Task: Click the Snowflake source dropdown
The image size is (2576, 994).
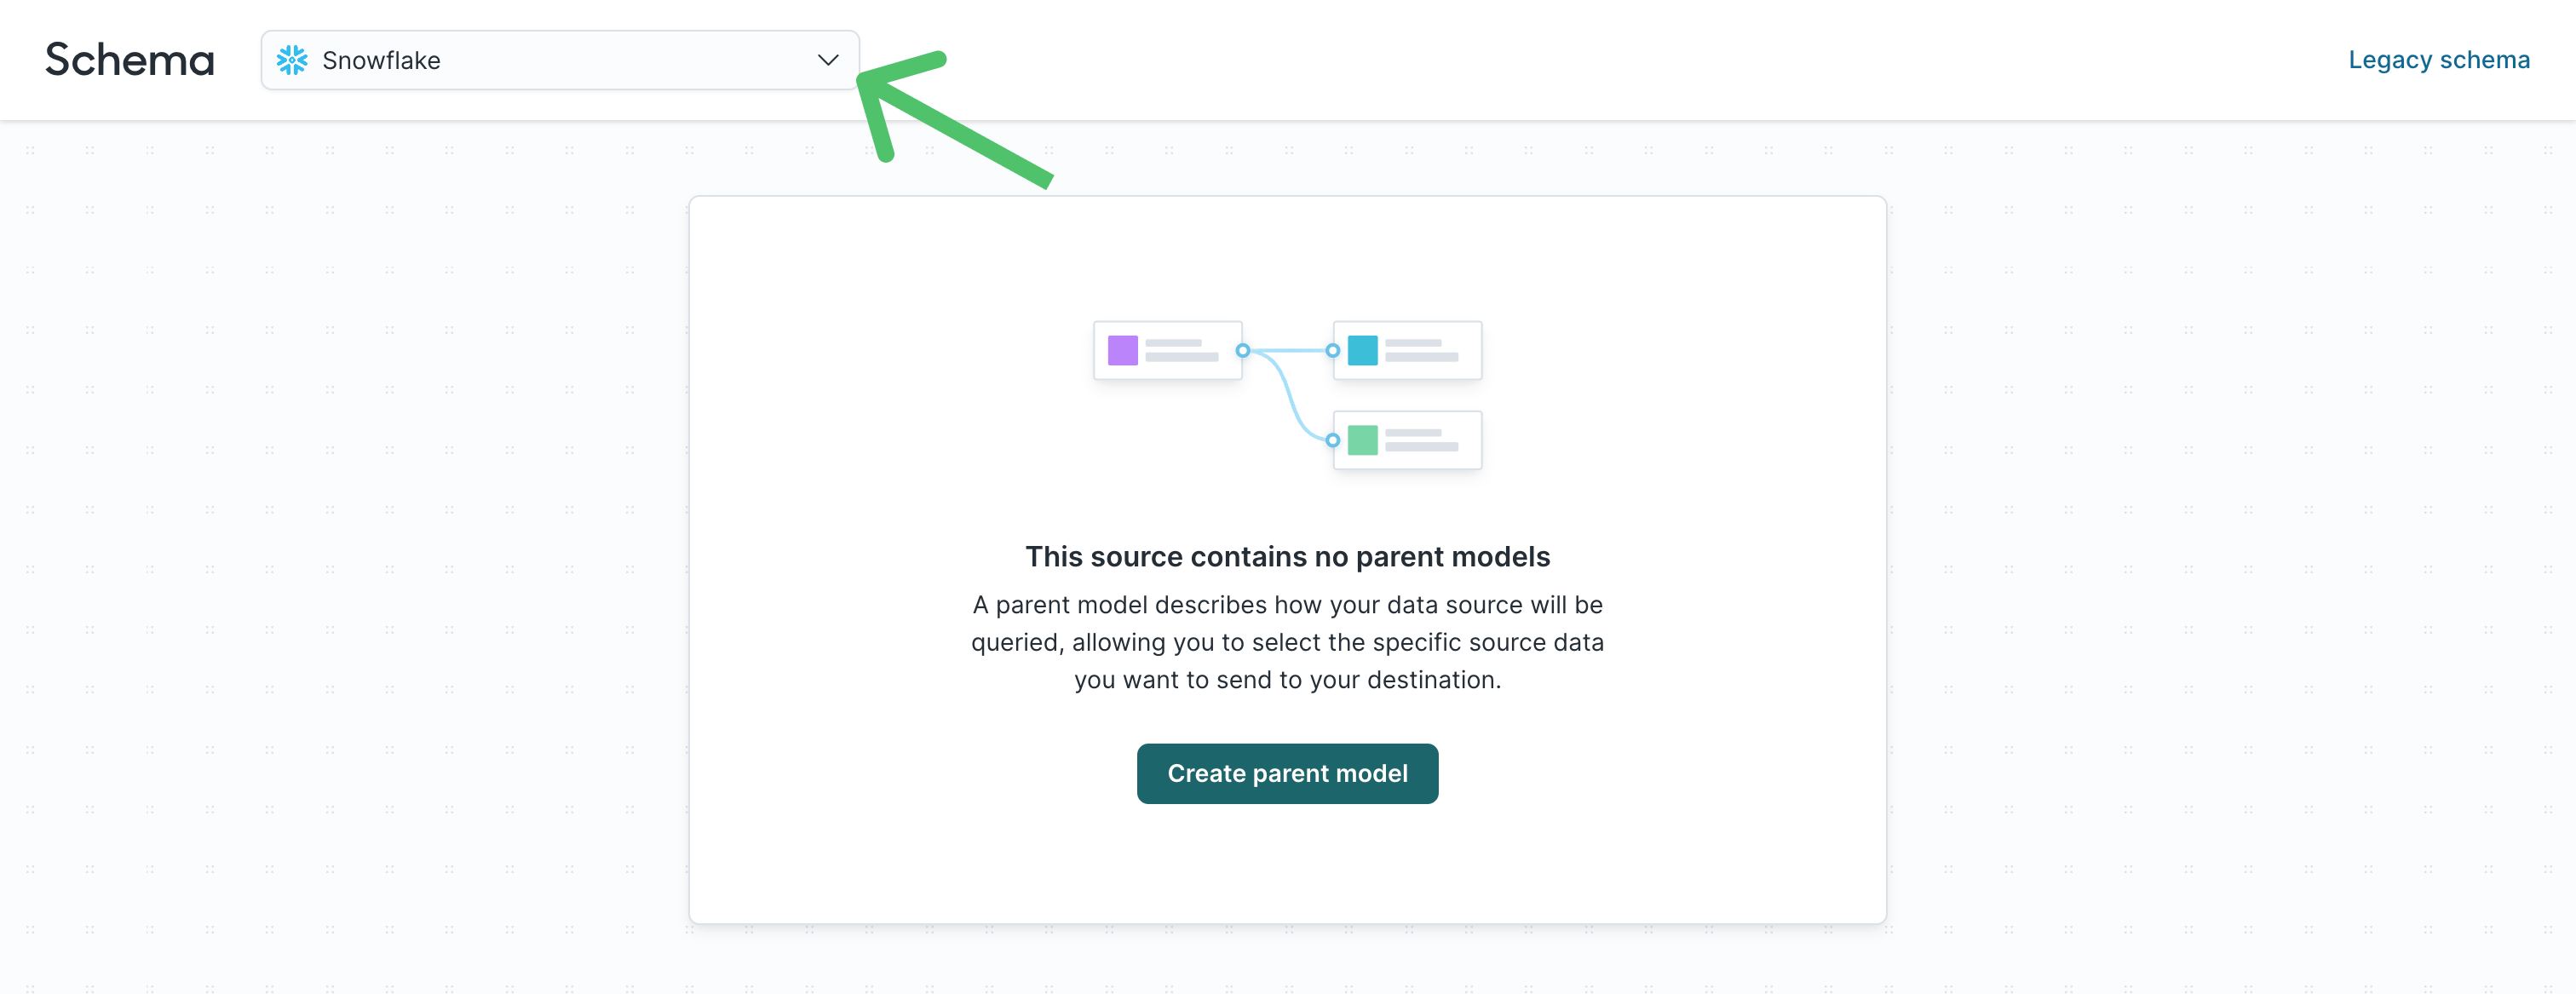Action: (559, 59)
